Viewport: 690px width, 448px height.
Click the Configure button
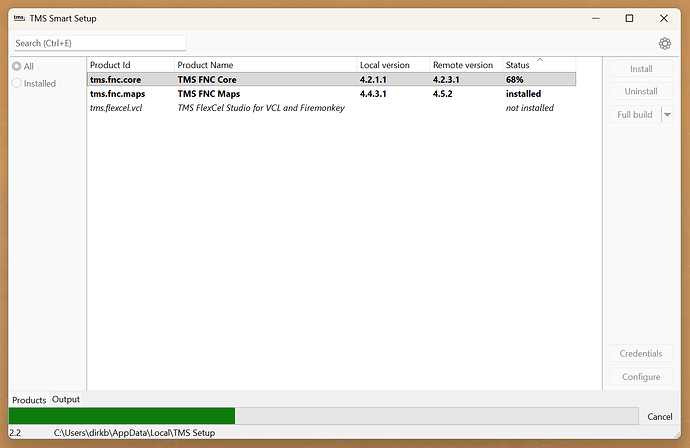coord(641,377)
